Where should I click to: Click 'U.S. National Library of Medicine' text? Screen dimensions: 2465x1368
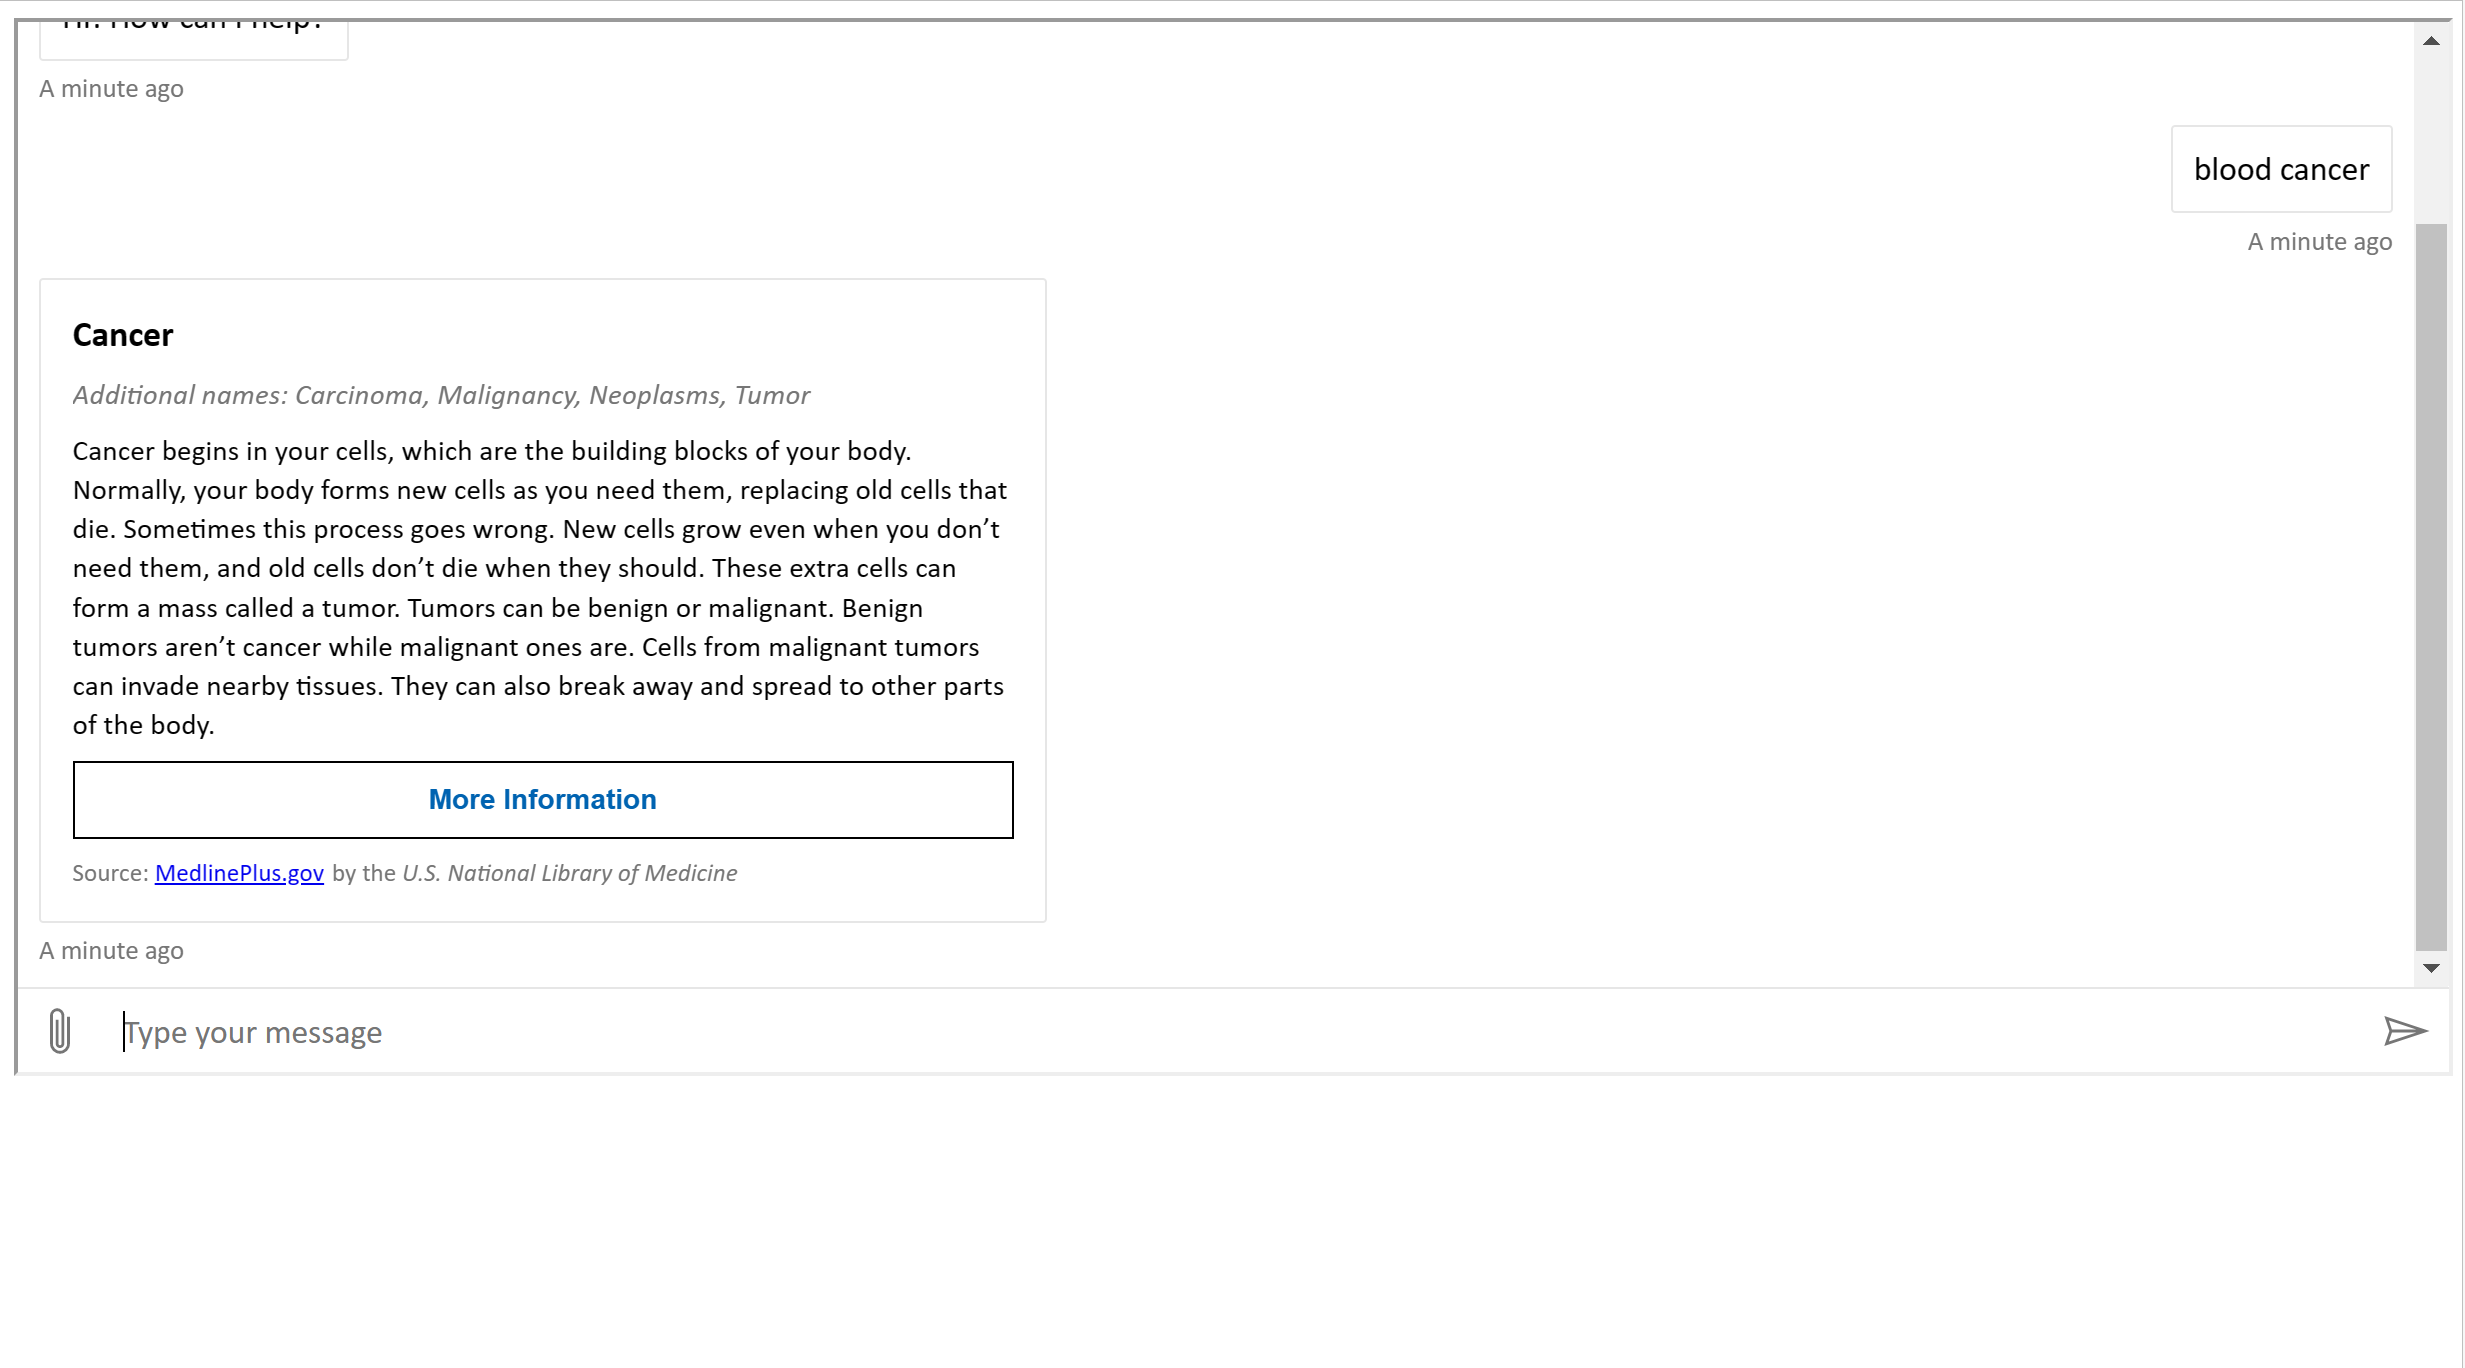click(x=569, y=873)
